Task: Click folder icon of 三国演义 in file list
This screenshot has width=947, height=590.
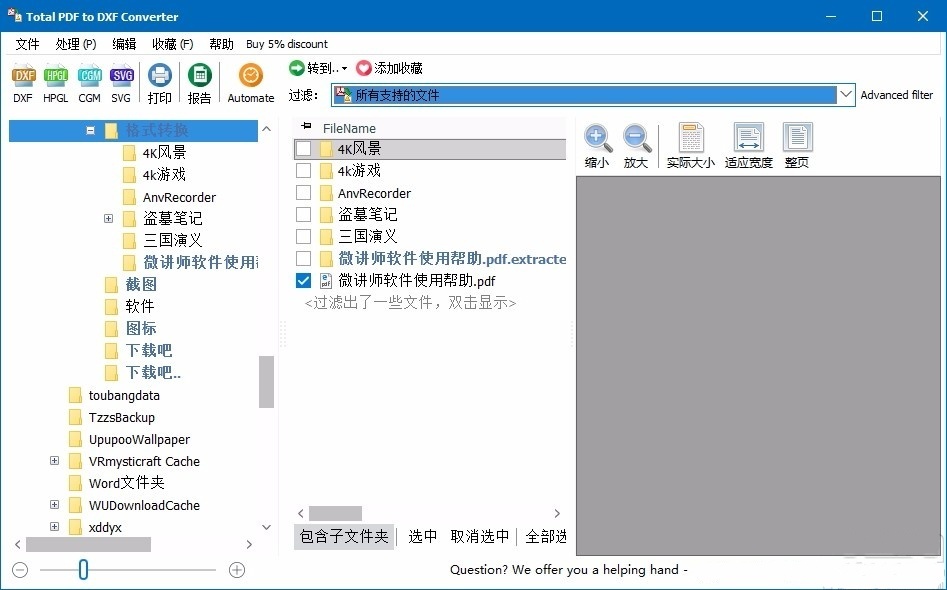Action: pyautogui.click(x=326, y=237)
